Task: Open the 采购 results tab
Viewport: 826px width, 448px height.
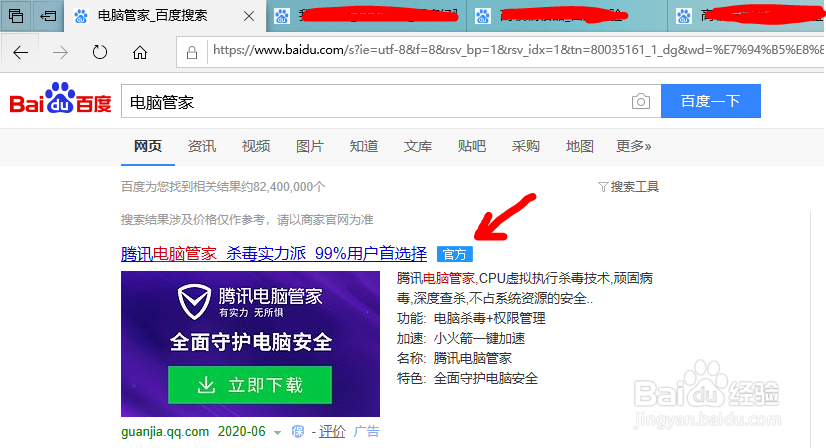Action: [526, 146]
